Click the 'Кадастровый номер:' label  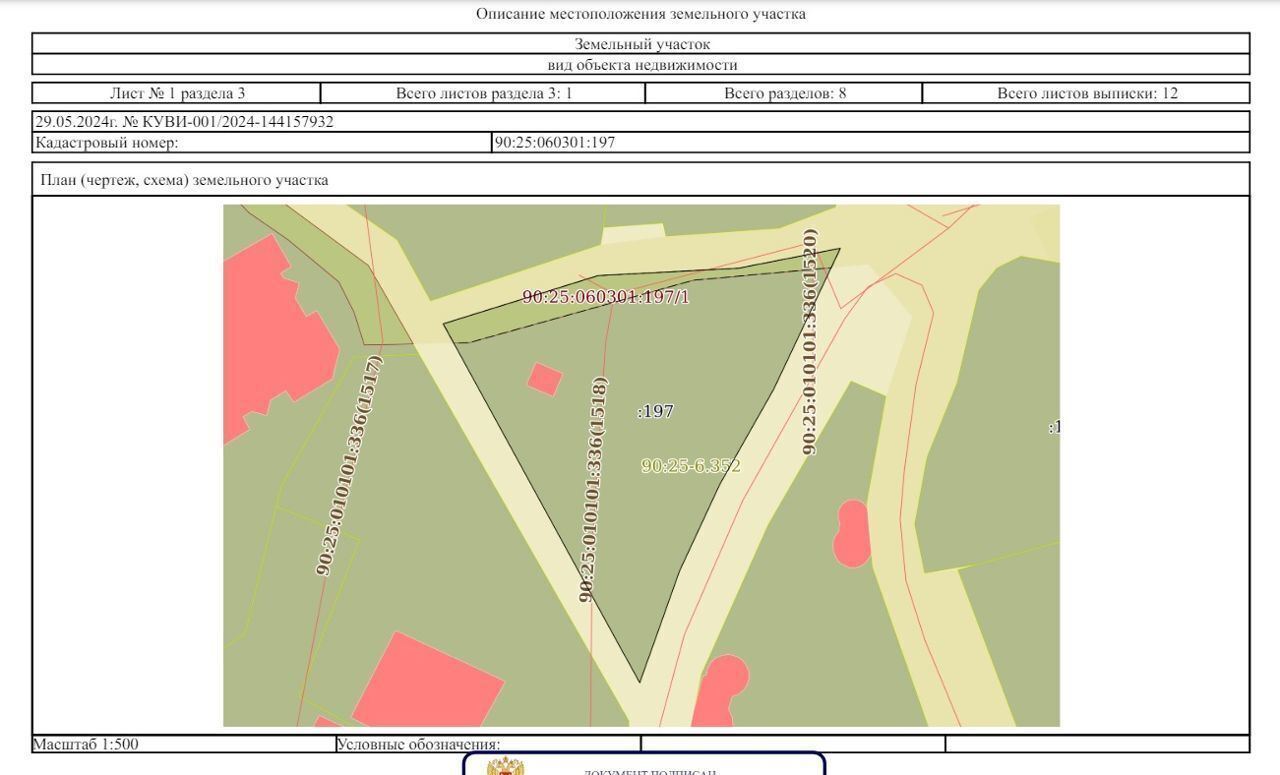coord(107,142)
